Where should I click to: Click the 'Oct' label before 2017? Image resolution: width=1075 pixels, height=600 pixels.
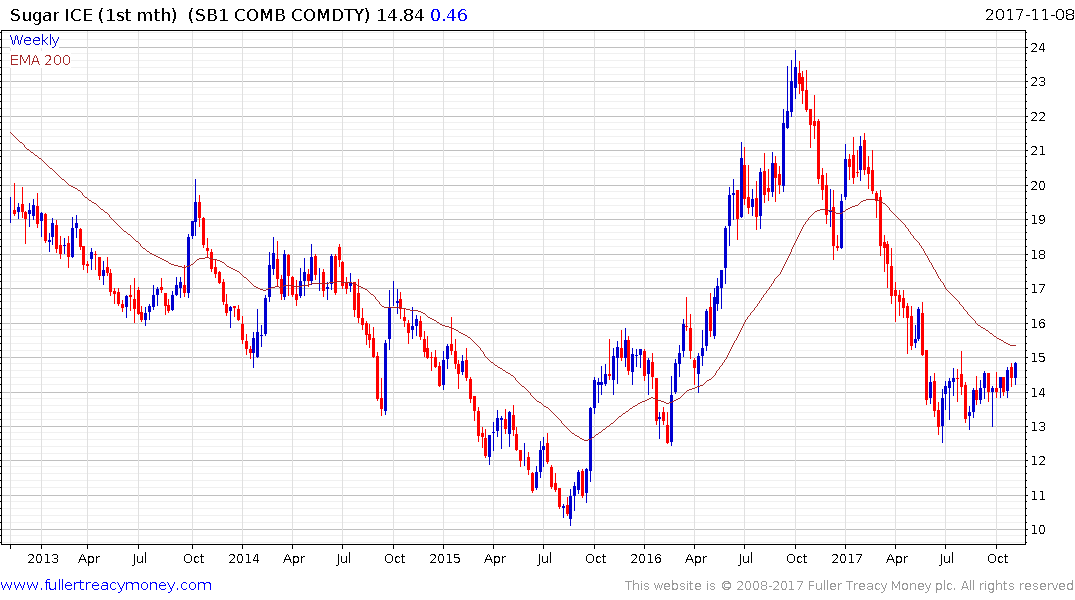(796, 558)
